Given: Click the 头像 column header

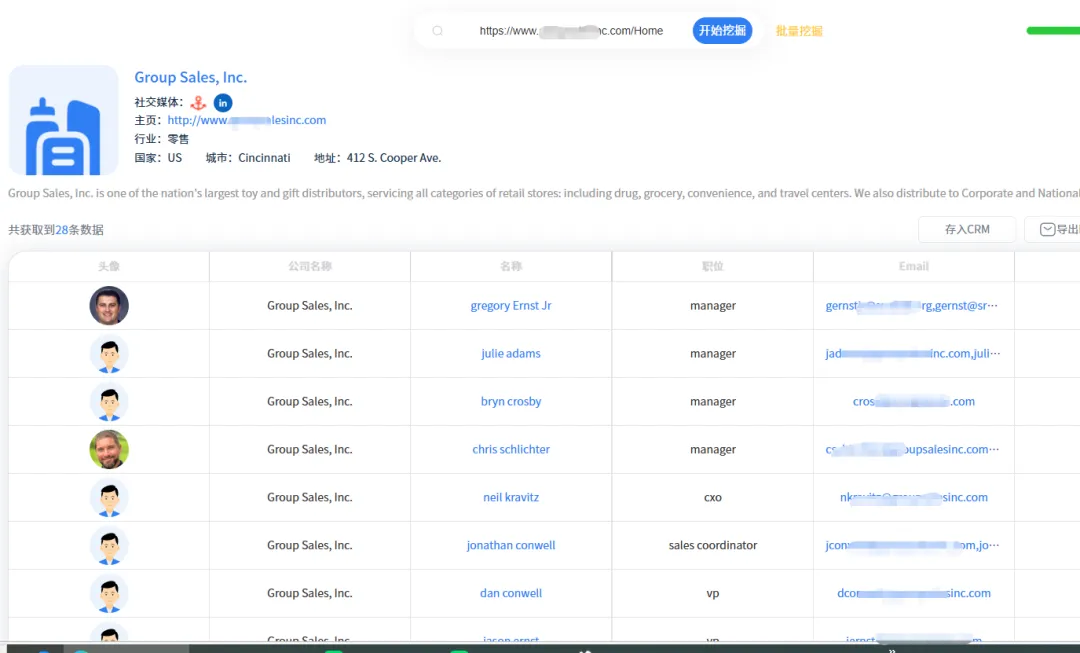Looking at the screenshot, I should point(109,267).
